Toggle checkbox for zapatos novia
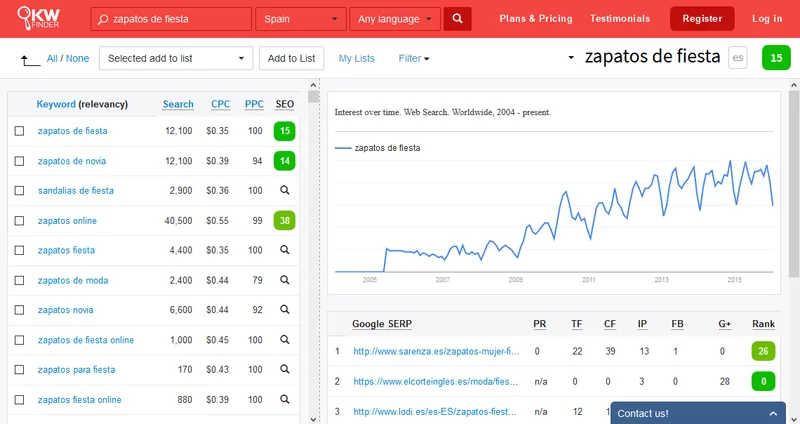Screen dimensions: 800x424 (x=19, y=310)
